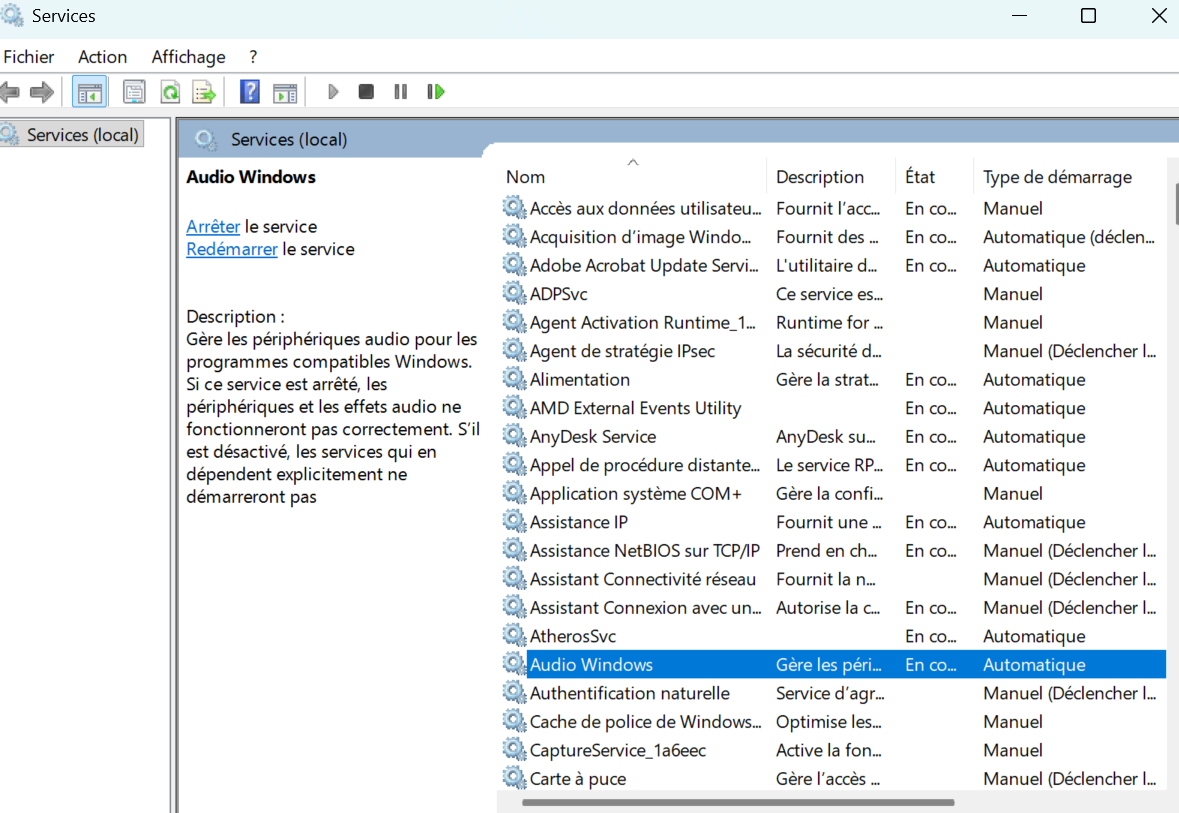Click the horizontal scrollbar under the services list
The width and height of the screenshot is (1179, 813).
pyautogui.click(x=738, y=802)
